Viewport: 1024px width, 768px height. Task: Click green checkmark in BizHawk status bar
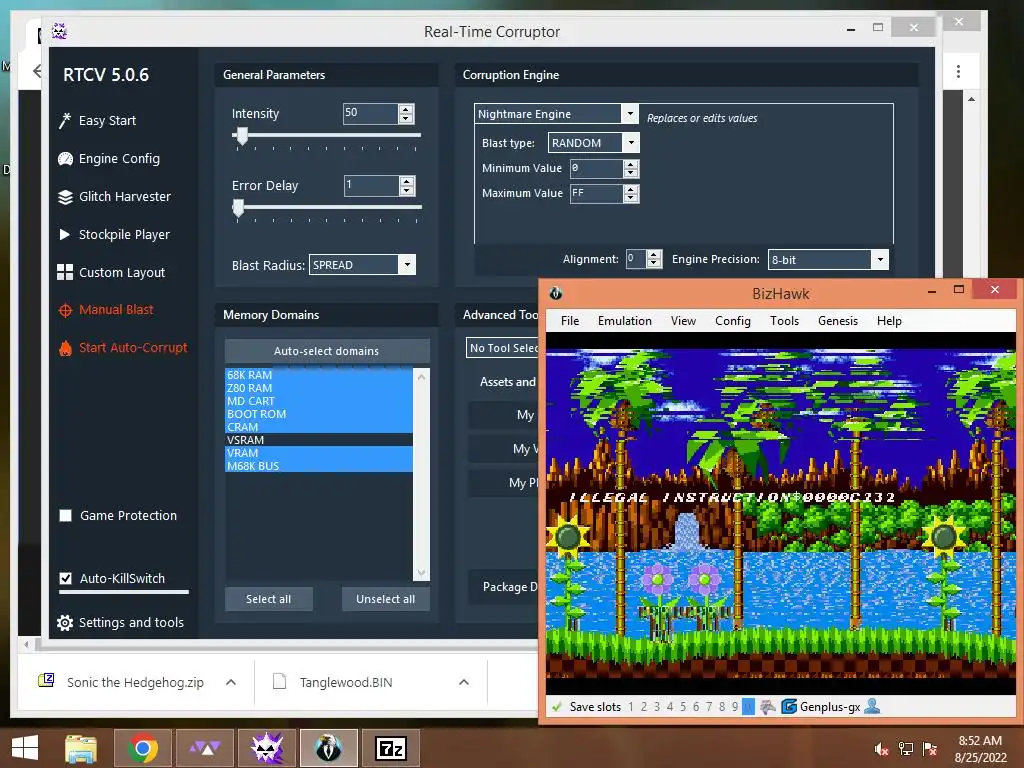tap(557, 707)
